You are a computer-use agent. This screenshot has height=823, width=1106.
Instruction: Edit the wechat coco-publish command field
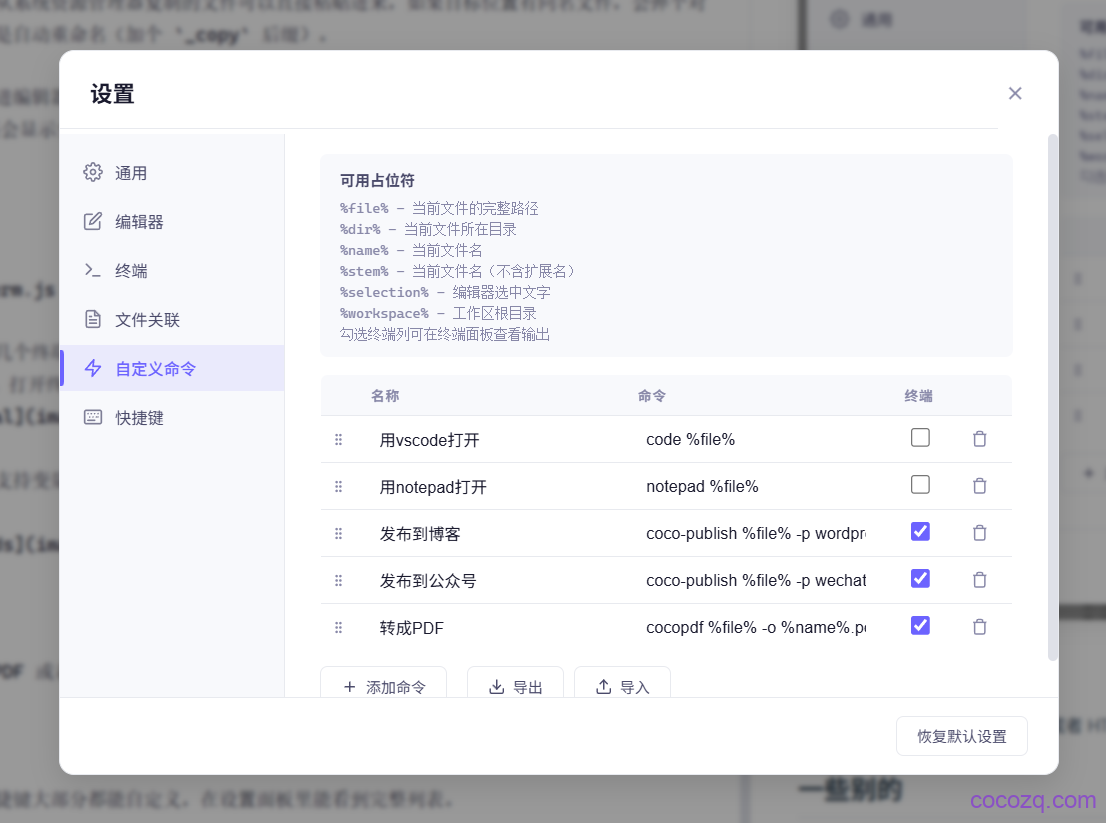[756, 580]
